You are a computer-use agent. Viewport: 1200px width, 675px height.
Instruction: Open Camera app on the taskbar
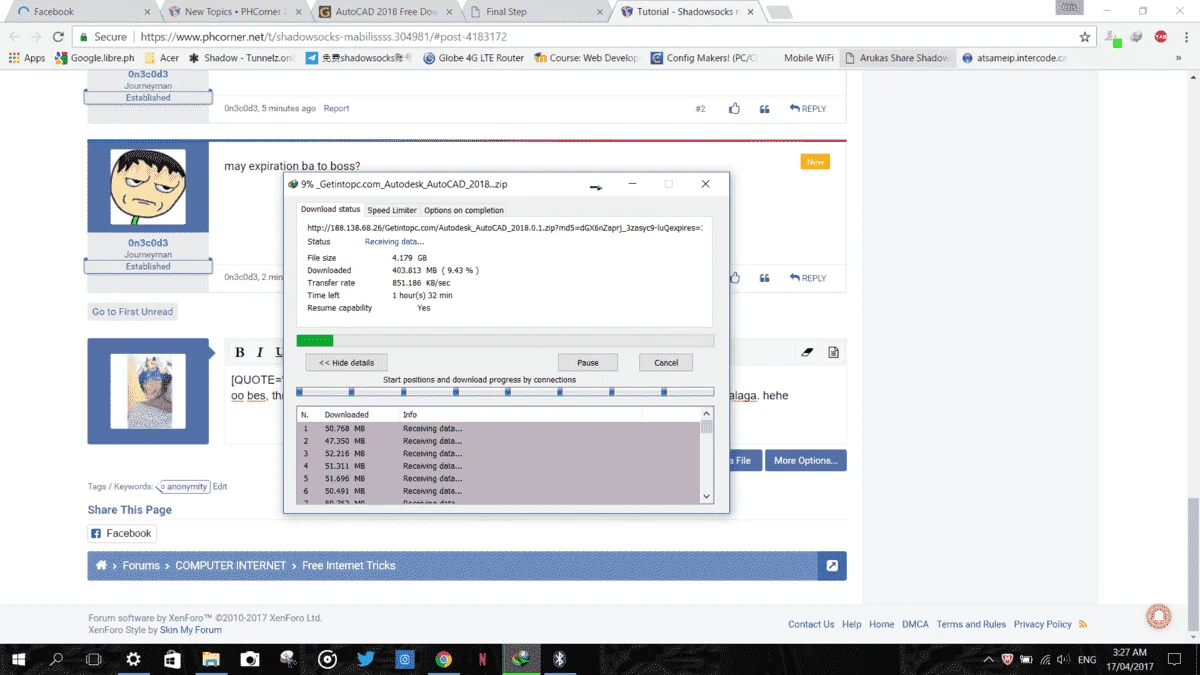pos(249,659)
